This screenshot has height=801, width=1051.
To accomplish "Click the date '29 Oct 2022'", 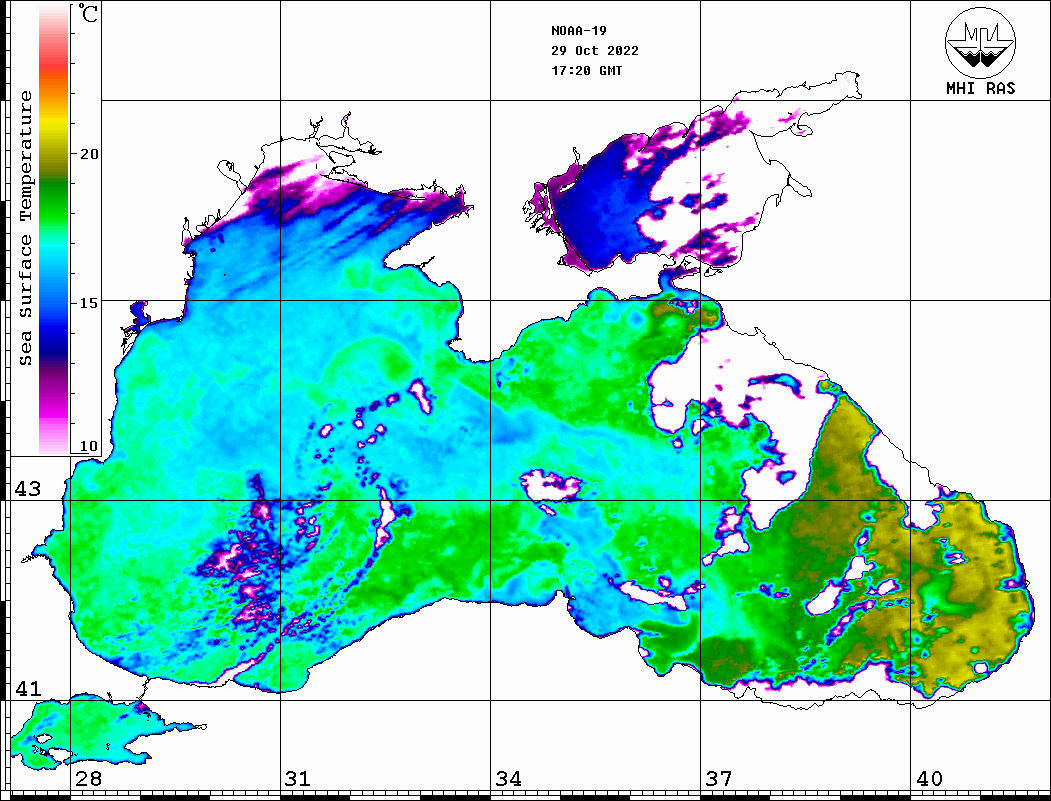I will (x=595, y=50).
